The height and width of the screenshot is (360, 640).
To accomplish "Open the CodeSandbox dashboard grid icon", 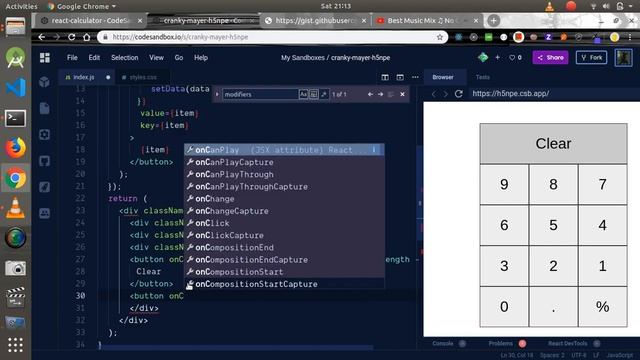I will pyautogui.click(x=45, y=58).
